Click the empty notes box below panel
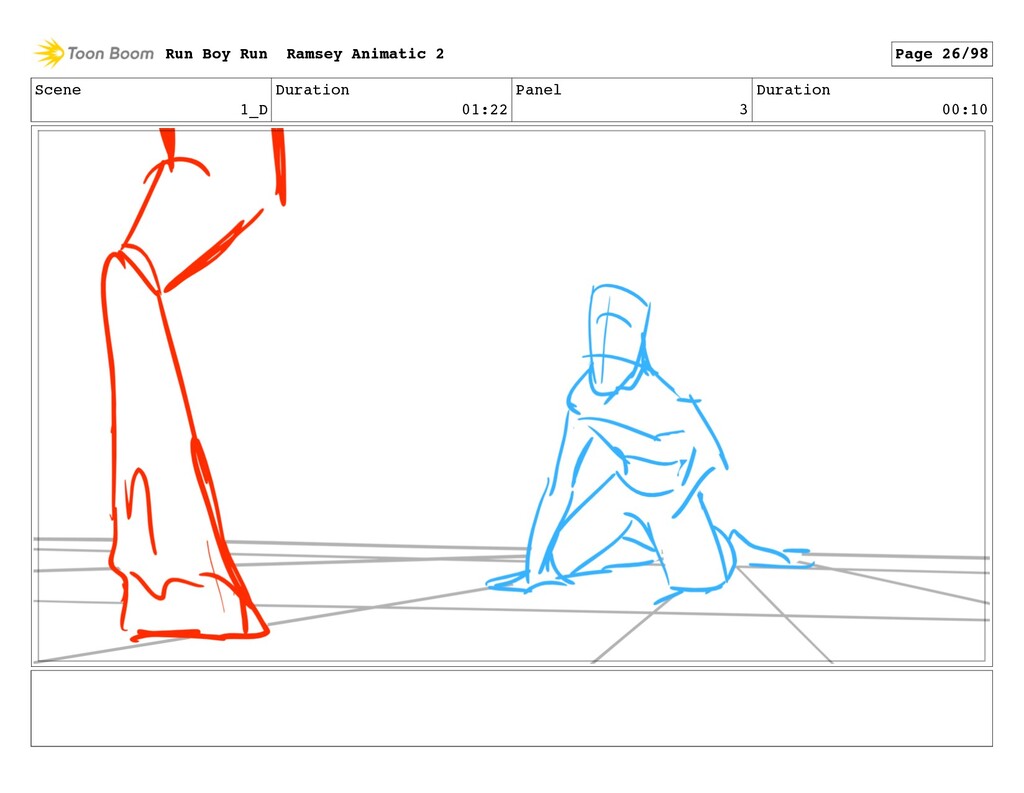Image resolution: width=1024 pixels, height=793 pixels. click(x=511, y=708)
